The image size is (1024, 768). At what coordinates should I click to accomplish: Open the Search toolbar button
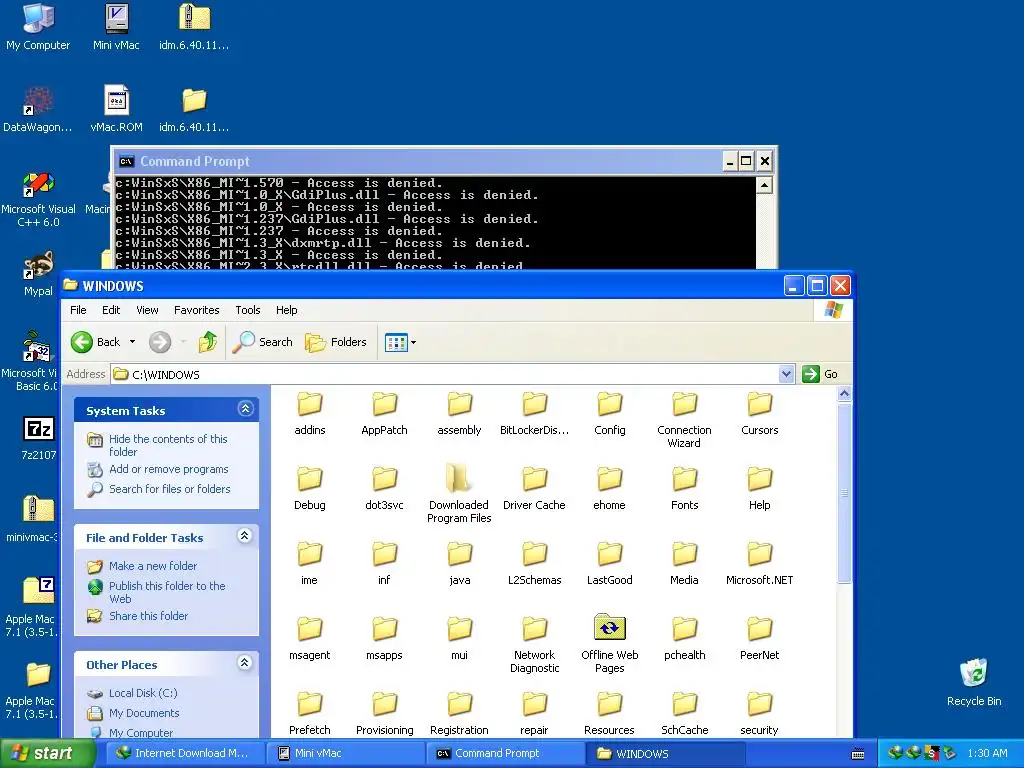pos(263,342)
